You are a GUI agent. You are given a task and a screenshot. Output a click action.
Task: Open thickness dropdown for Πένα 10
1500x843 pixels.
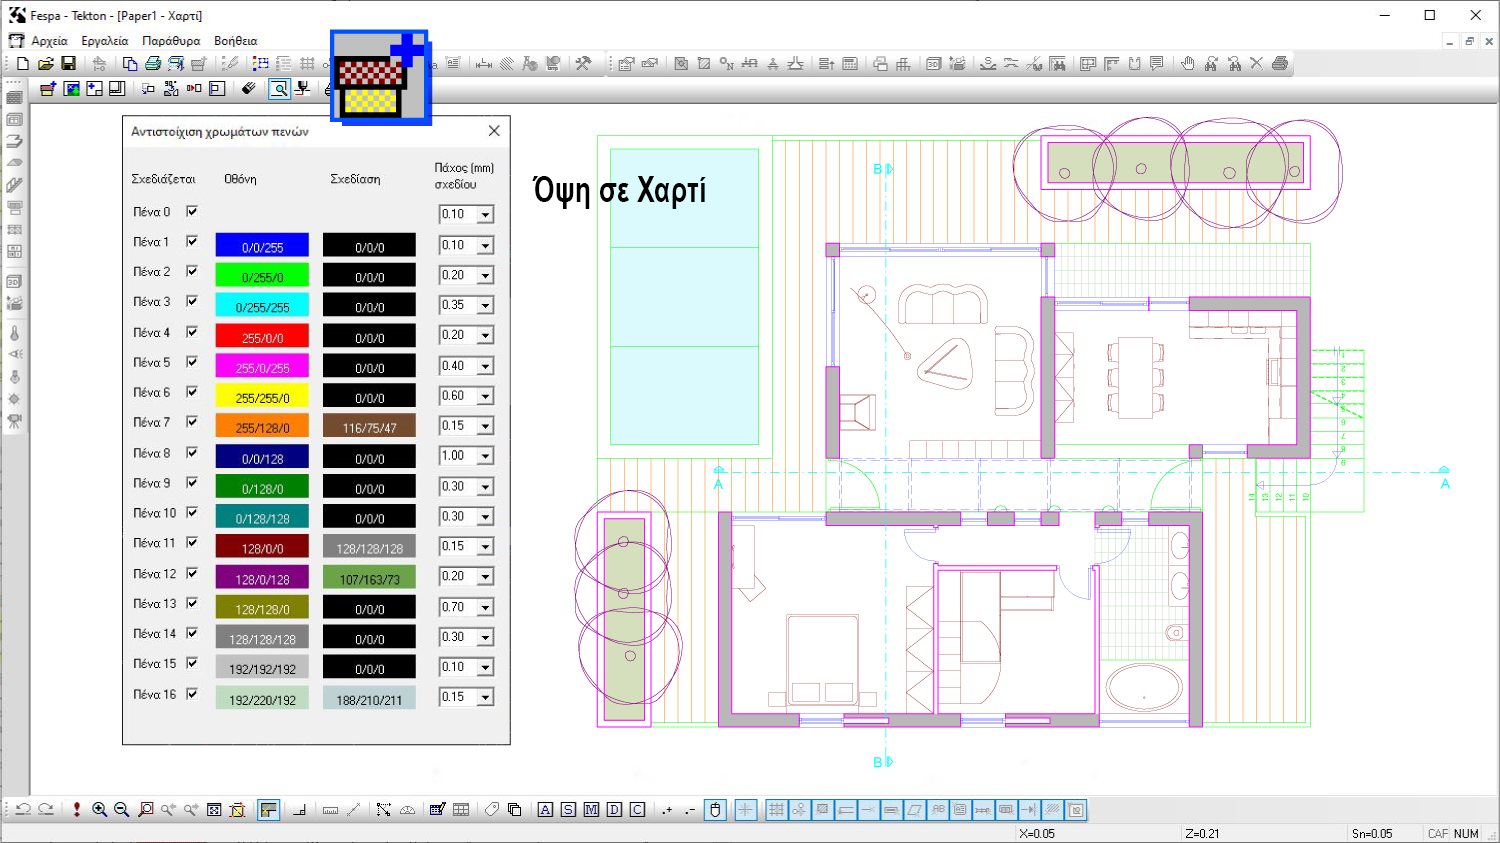(485, 517)
